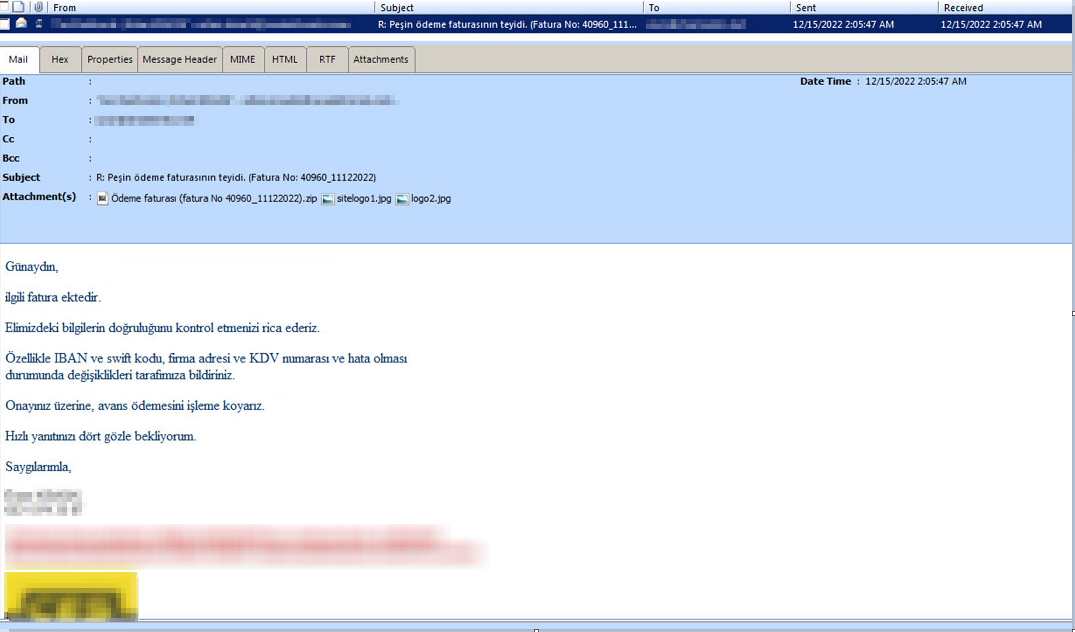Click the line 'Hızlı yanıtınızı dört gözle bekliyorum.'

pyautogui.click(x=101, y=436)
